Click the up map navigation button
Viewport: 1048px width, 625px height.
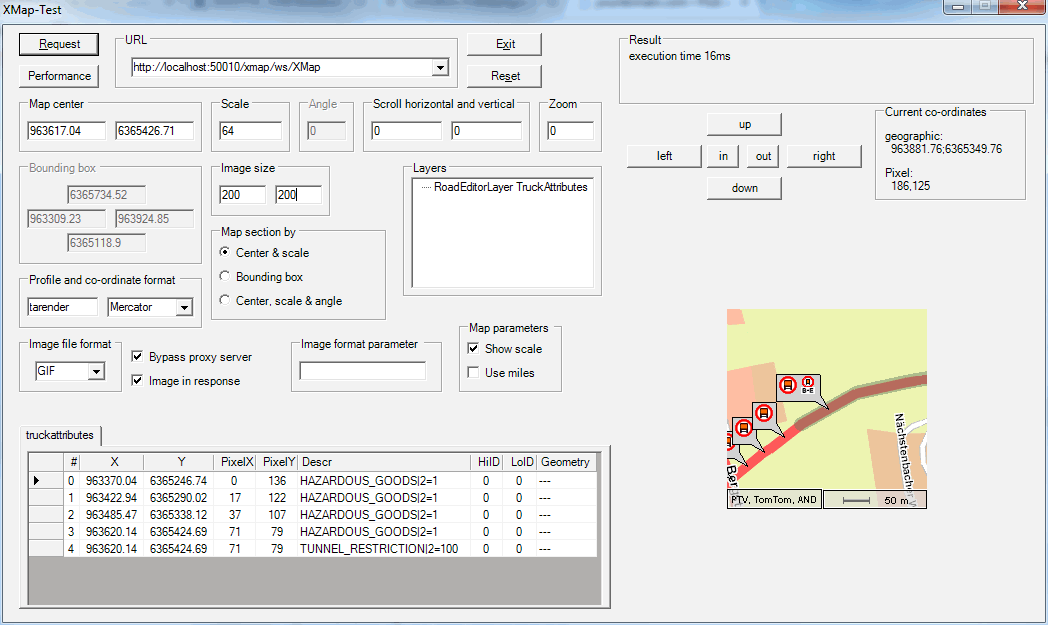(x=744, y=124)
